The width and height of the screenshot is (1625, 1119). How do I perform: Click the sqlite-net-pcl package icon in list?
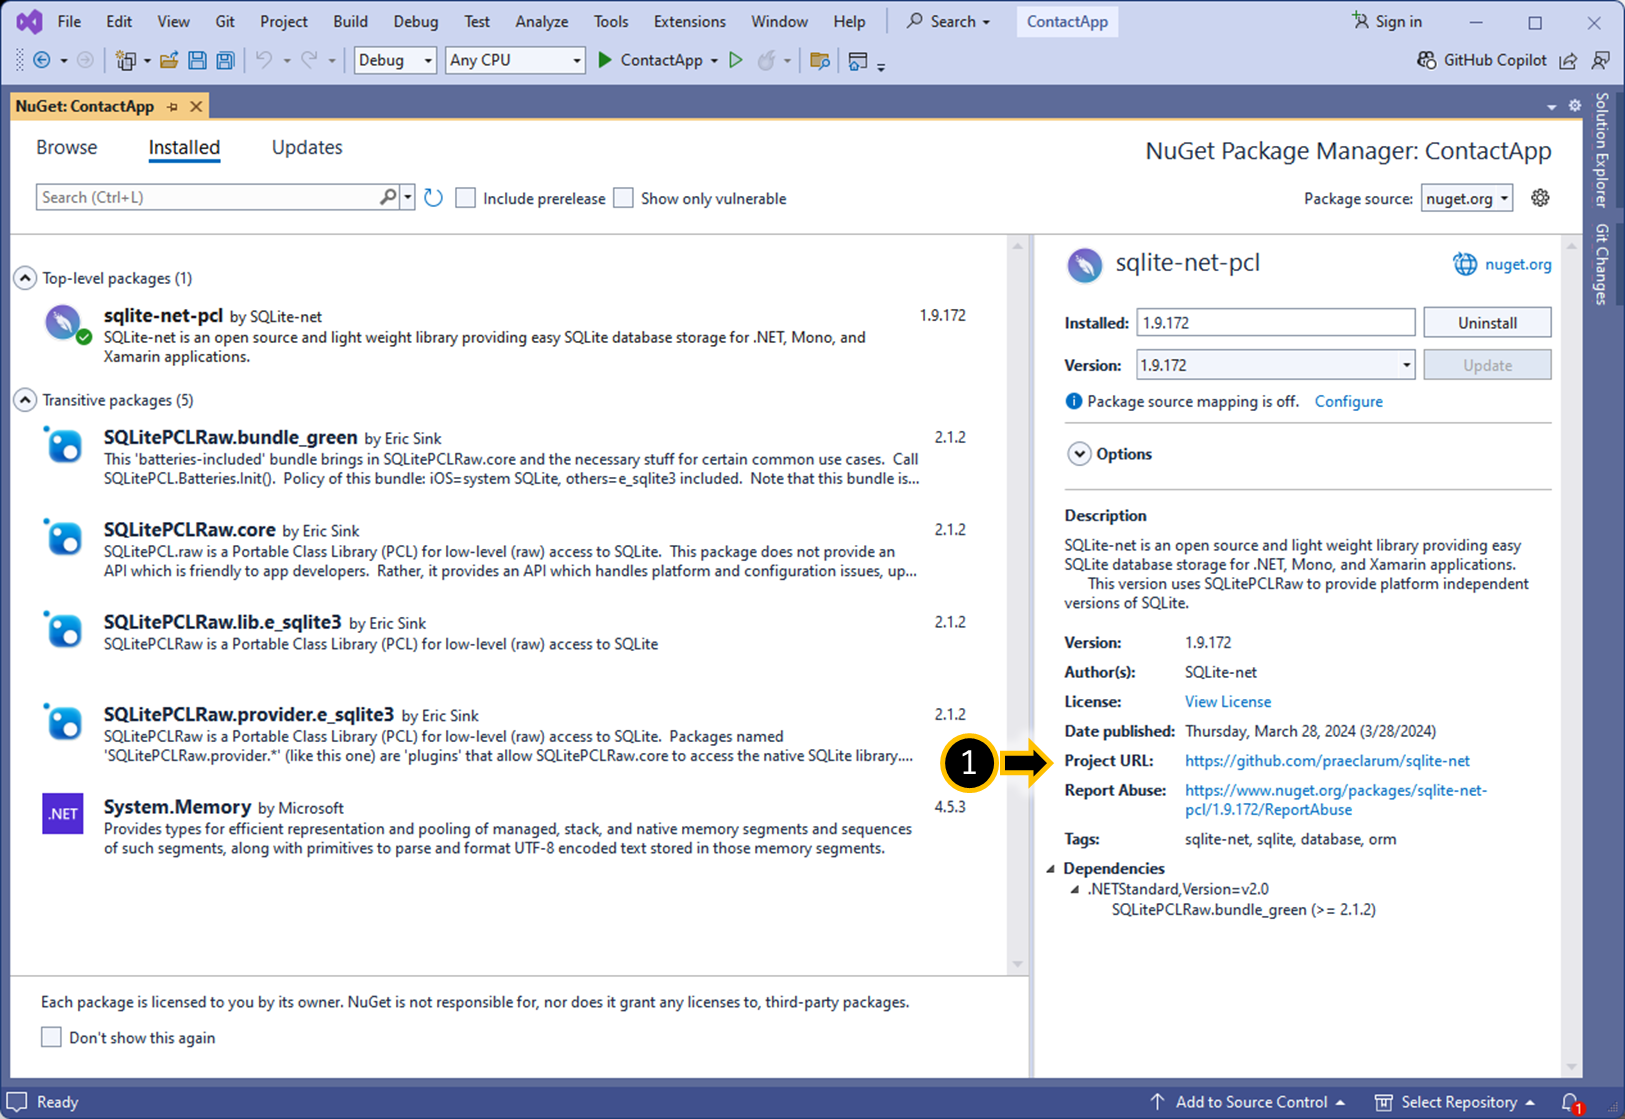(x=64, y=323)
